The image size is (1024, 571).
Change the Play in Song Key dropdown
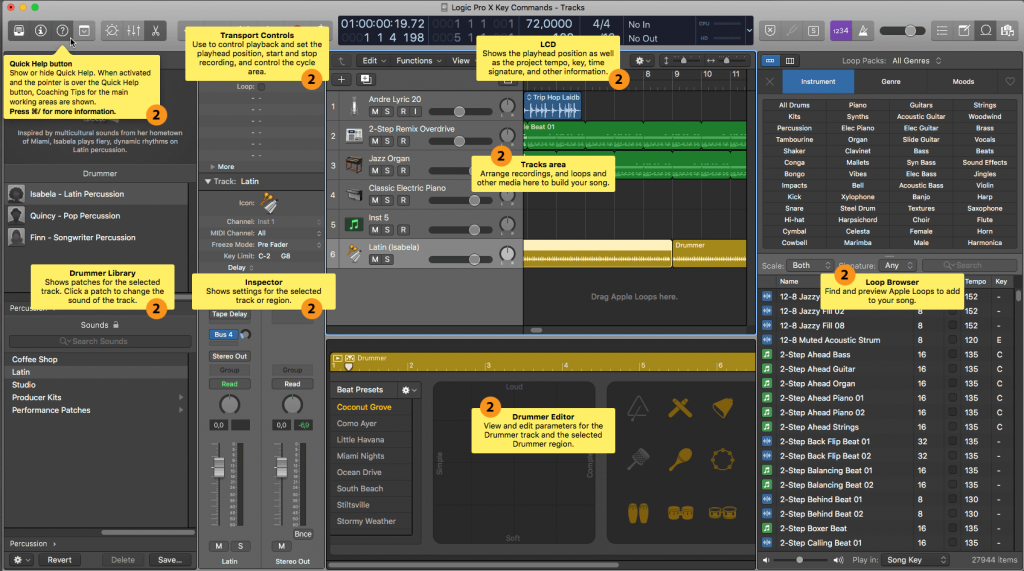pos(916,560)
